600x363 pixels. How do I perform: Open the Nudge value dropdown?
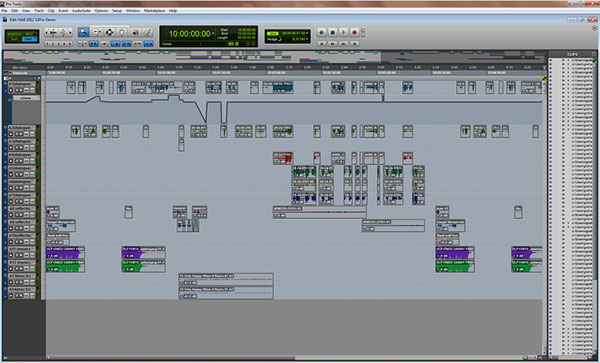(x=307, y=39)
